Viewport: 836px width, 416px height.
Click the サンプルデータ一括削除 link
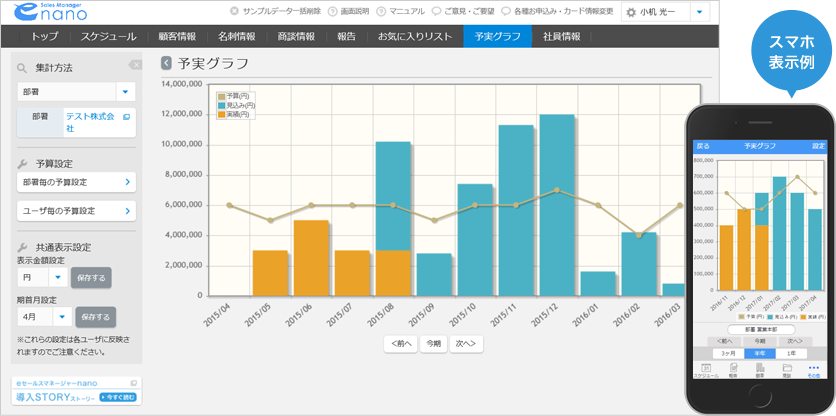[282, 11]
